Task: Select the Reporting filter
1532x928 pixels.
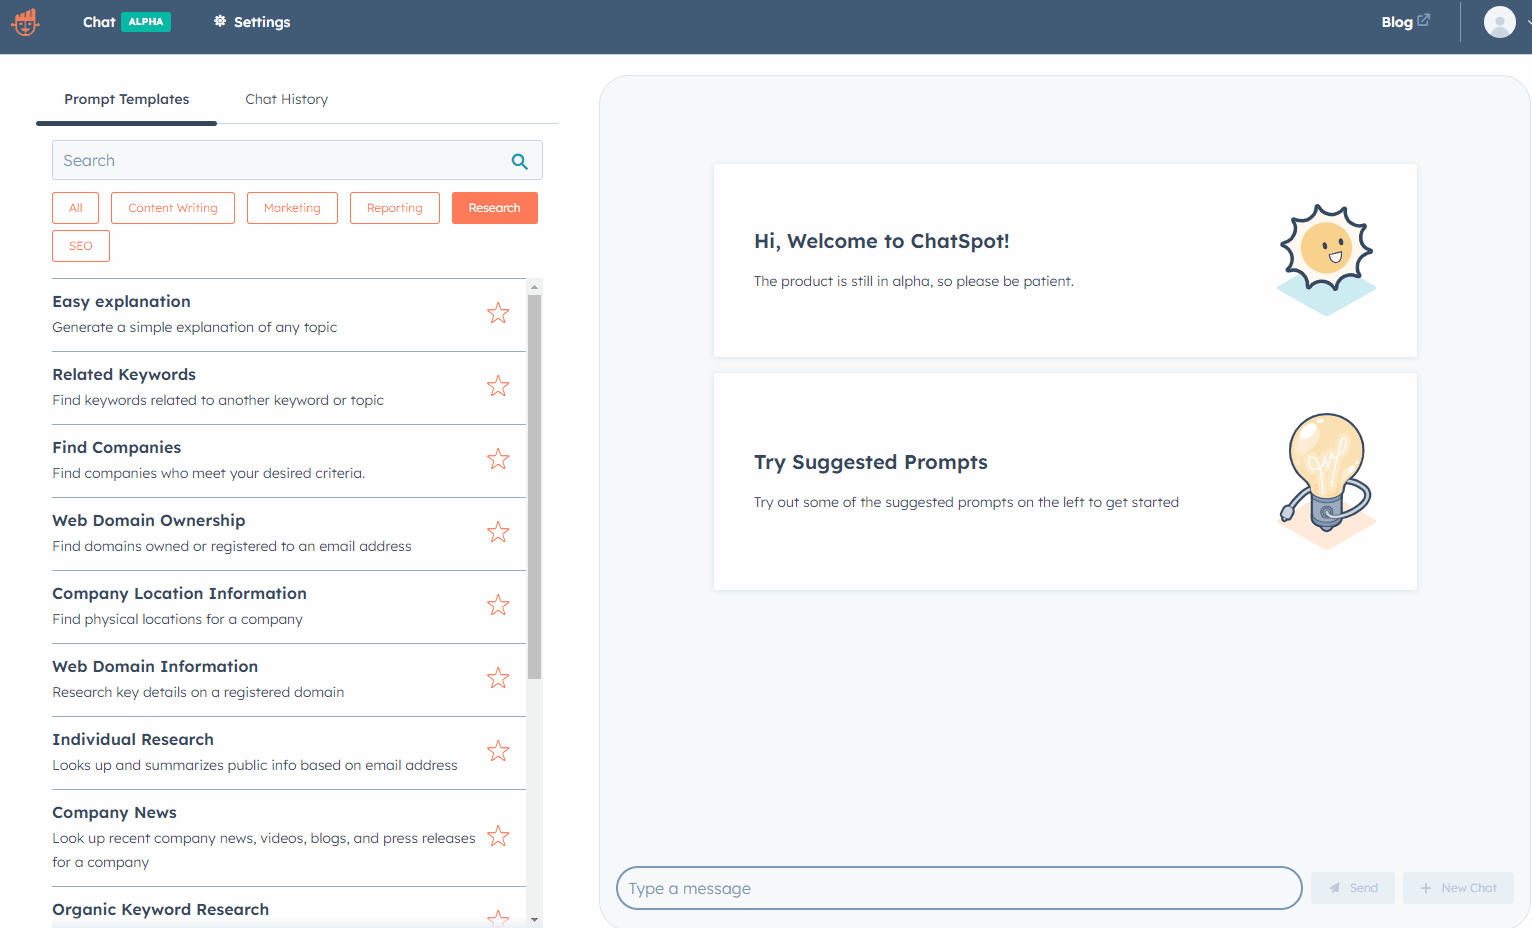Action: click(395, 208)
